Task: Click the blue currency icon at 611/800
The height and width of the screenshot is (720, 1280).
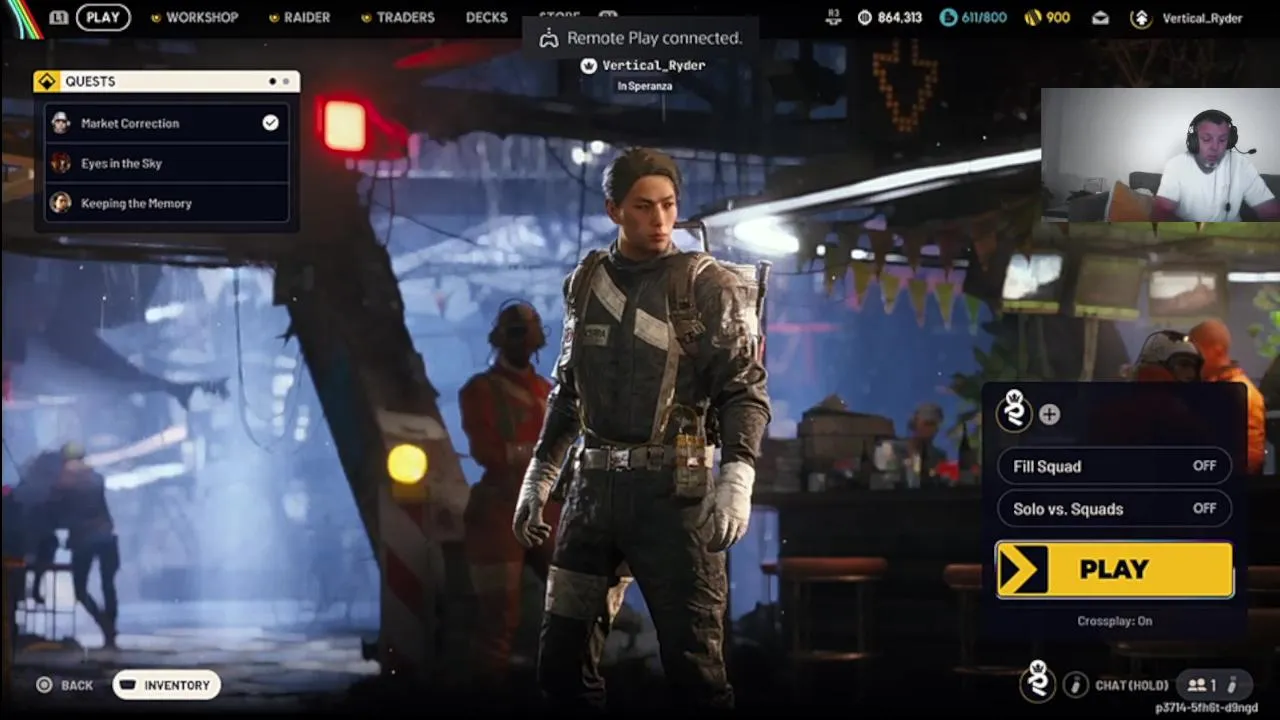Action: tap(948, 17)
